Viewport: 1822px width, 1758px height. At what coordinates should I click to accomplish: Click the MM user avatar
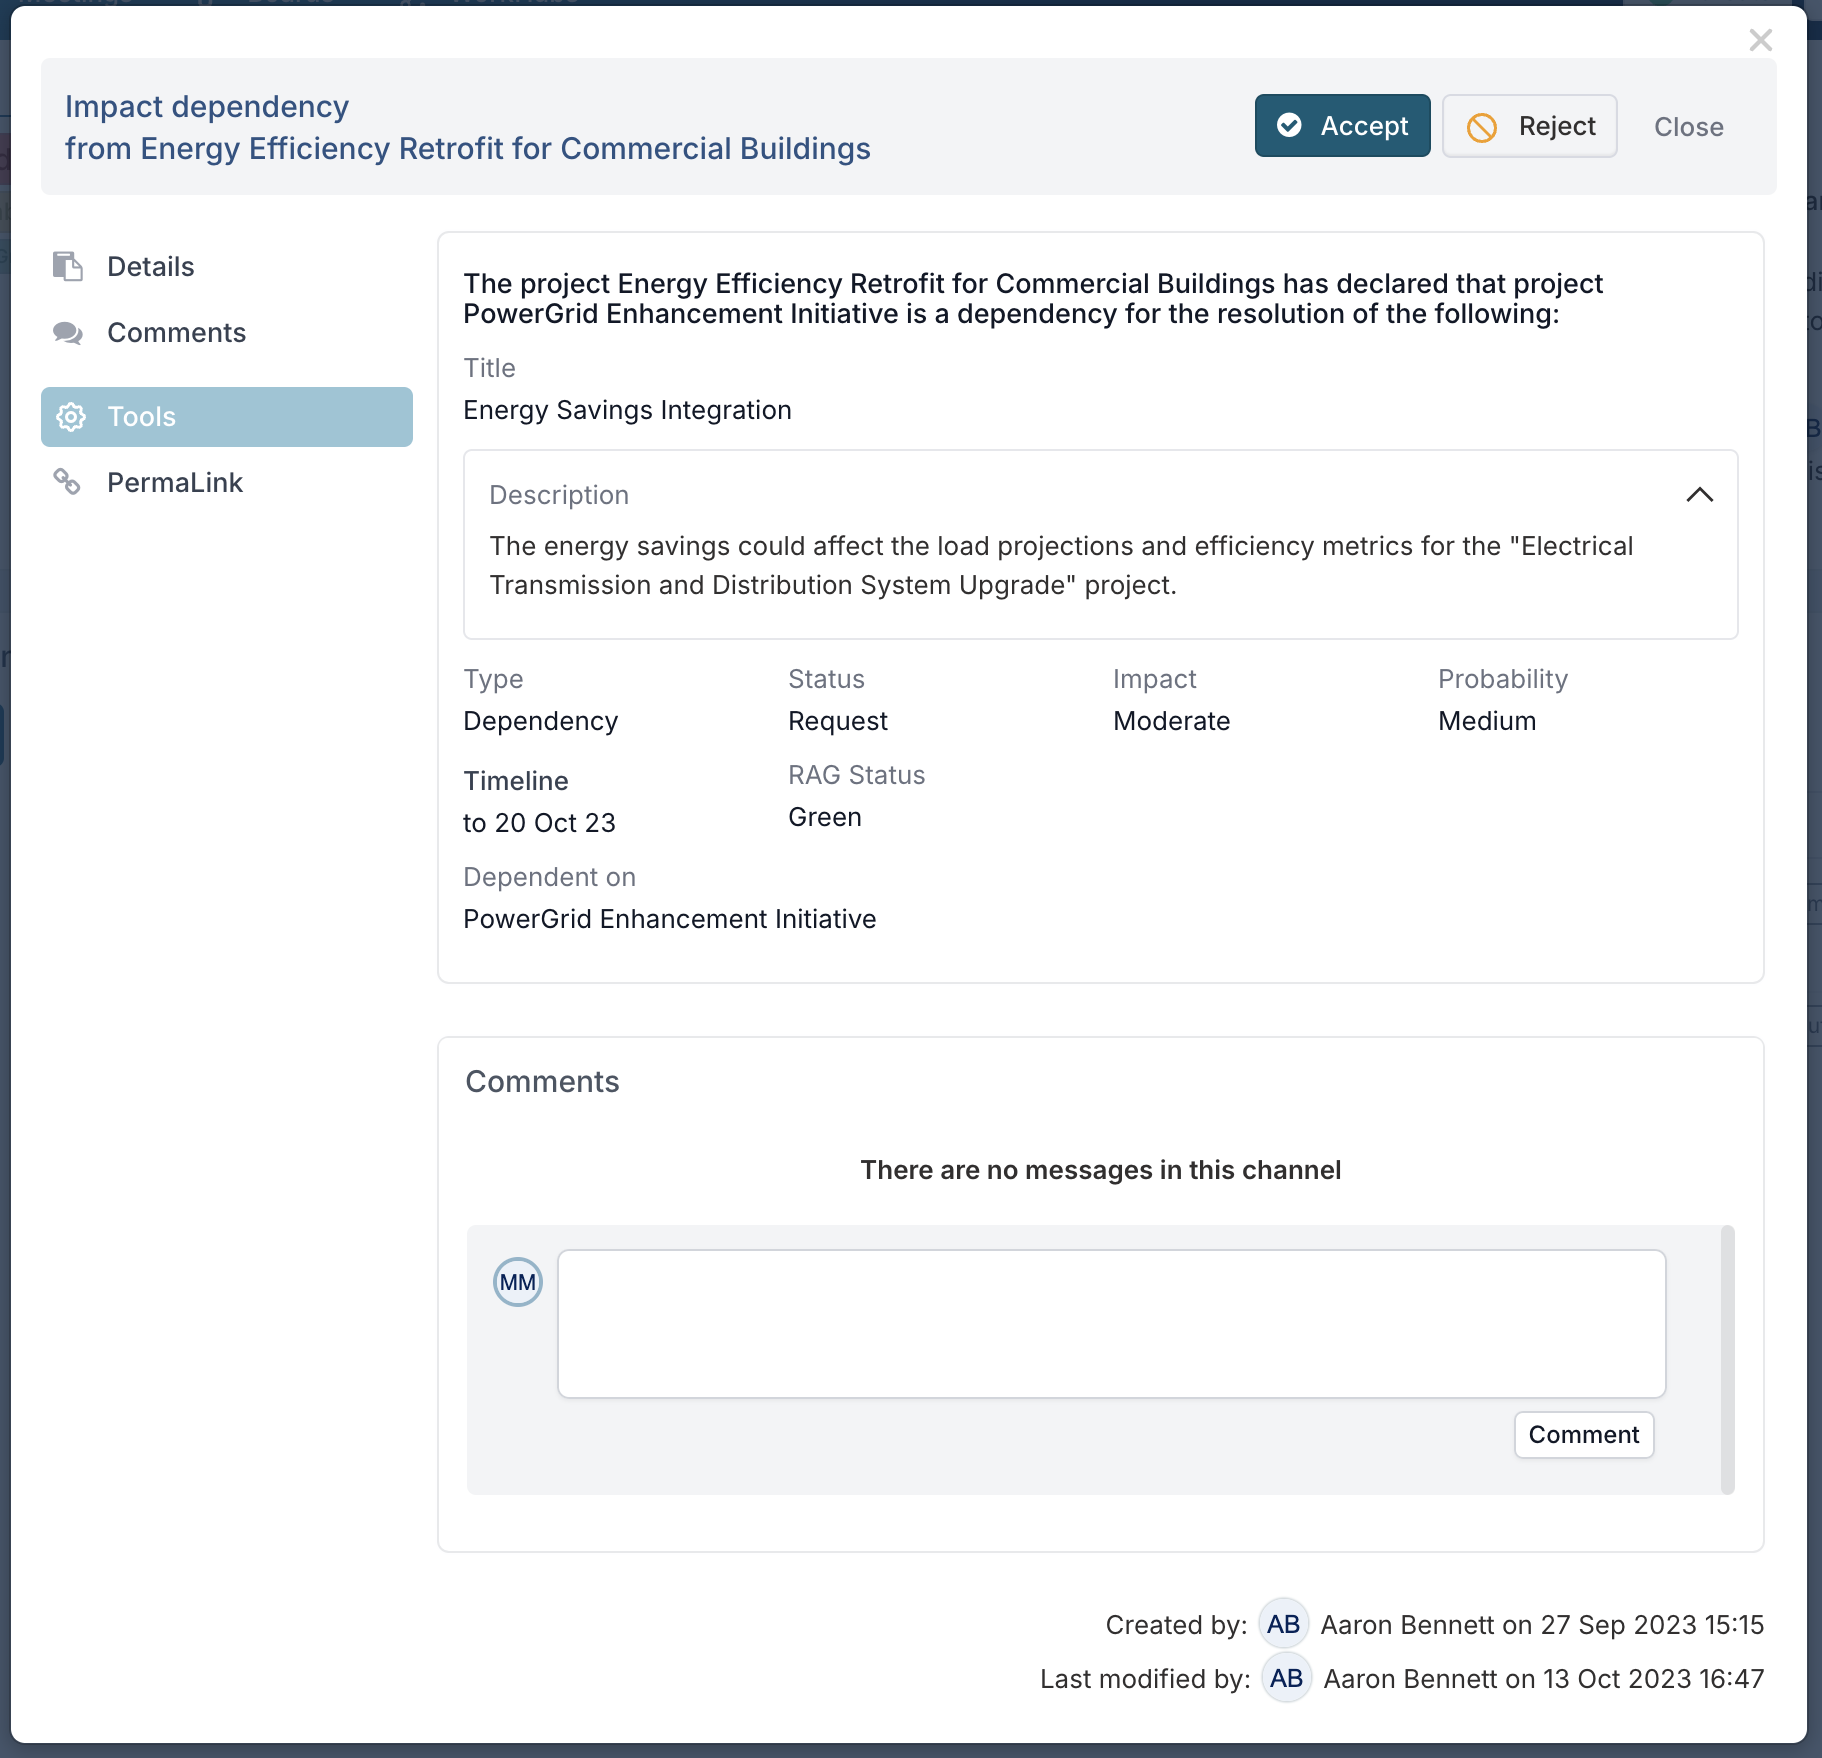tap(518, 1282)
